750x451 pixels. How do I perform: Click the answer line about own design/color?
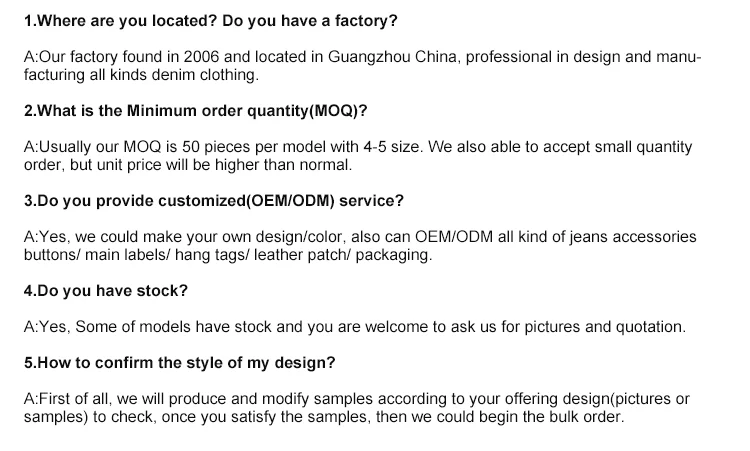360,237
